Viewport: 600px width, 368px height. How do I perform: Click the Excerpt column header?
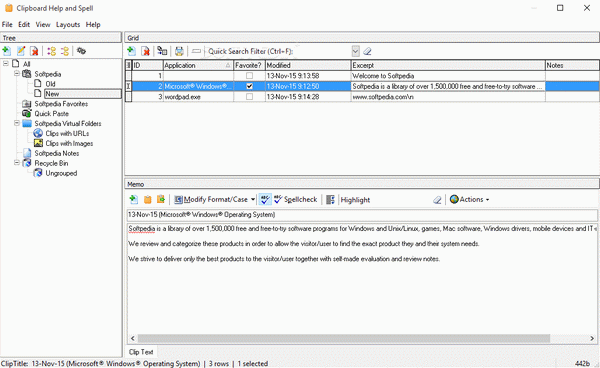tap(448, 65)
